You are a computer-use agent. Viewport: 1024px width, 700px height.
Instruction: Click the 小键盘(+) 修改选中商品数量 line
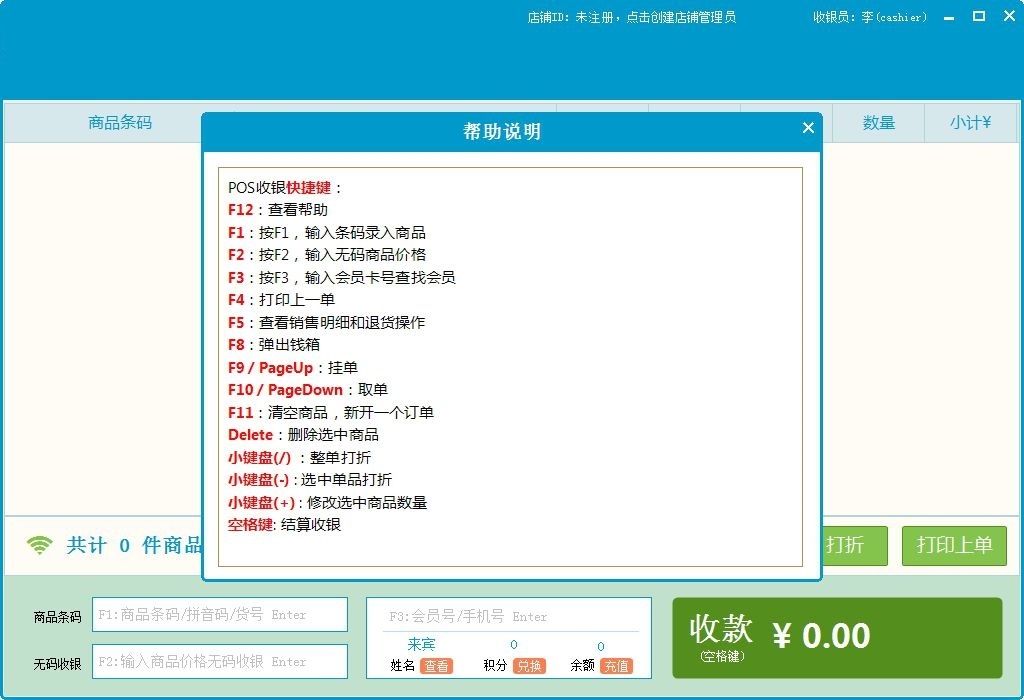pos(327,503)
